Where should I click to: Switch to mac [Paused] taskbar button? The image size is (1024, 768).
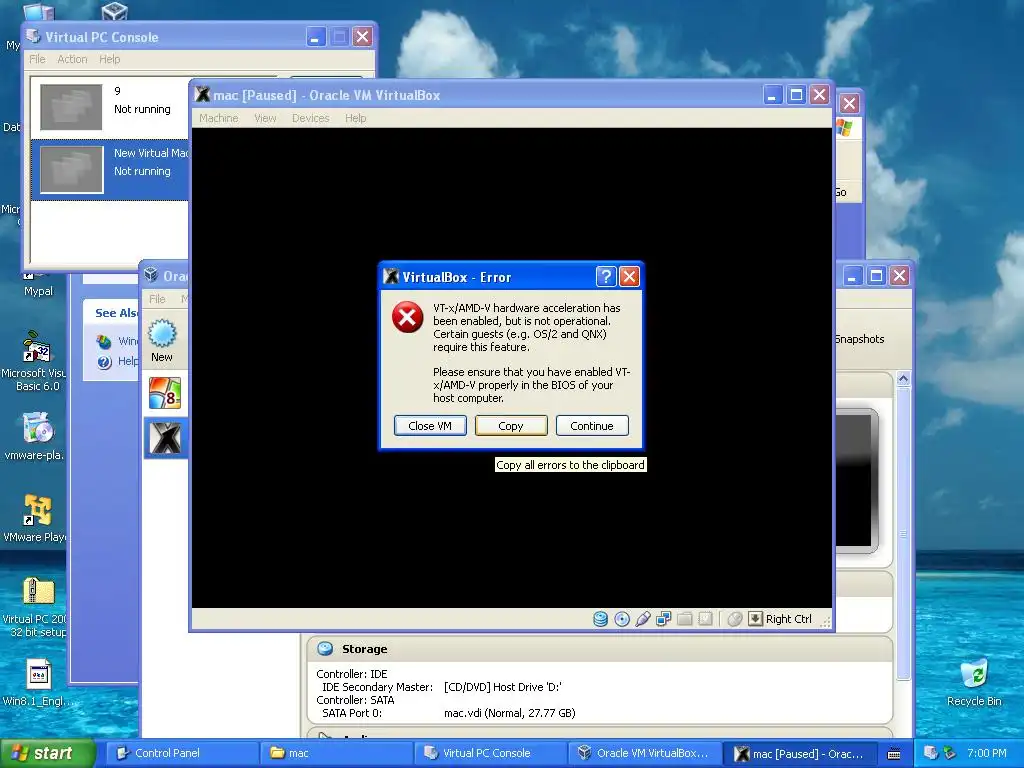tap(800, 754)
